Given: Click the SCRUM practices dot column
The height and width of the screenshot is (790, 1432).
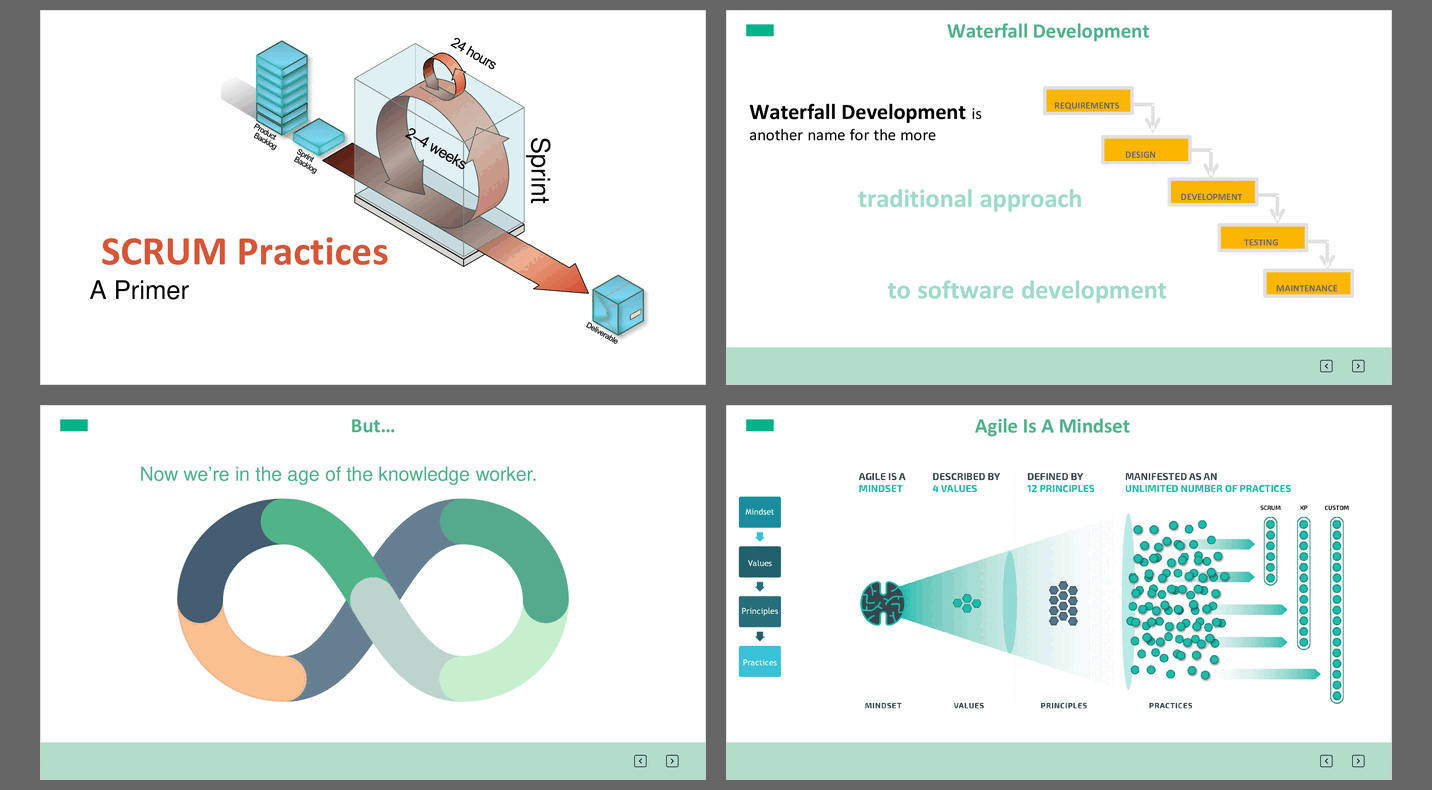Looking at the screenshot, I should coord(1271,549).
